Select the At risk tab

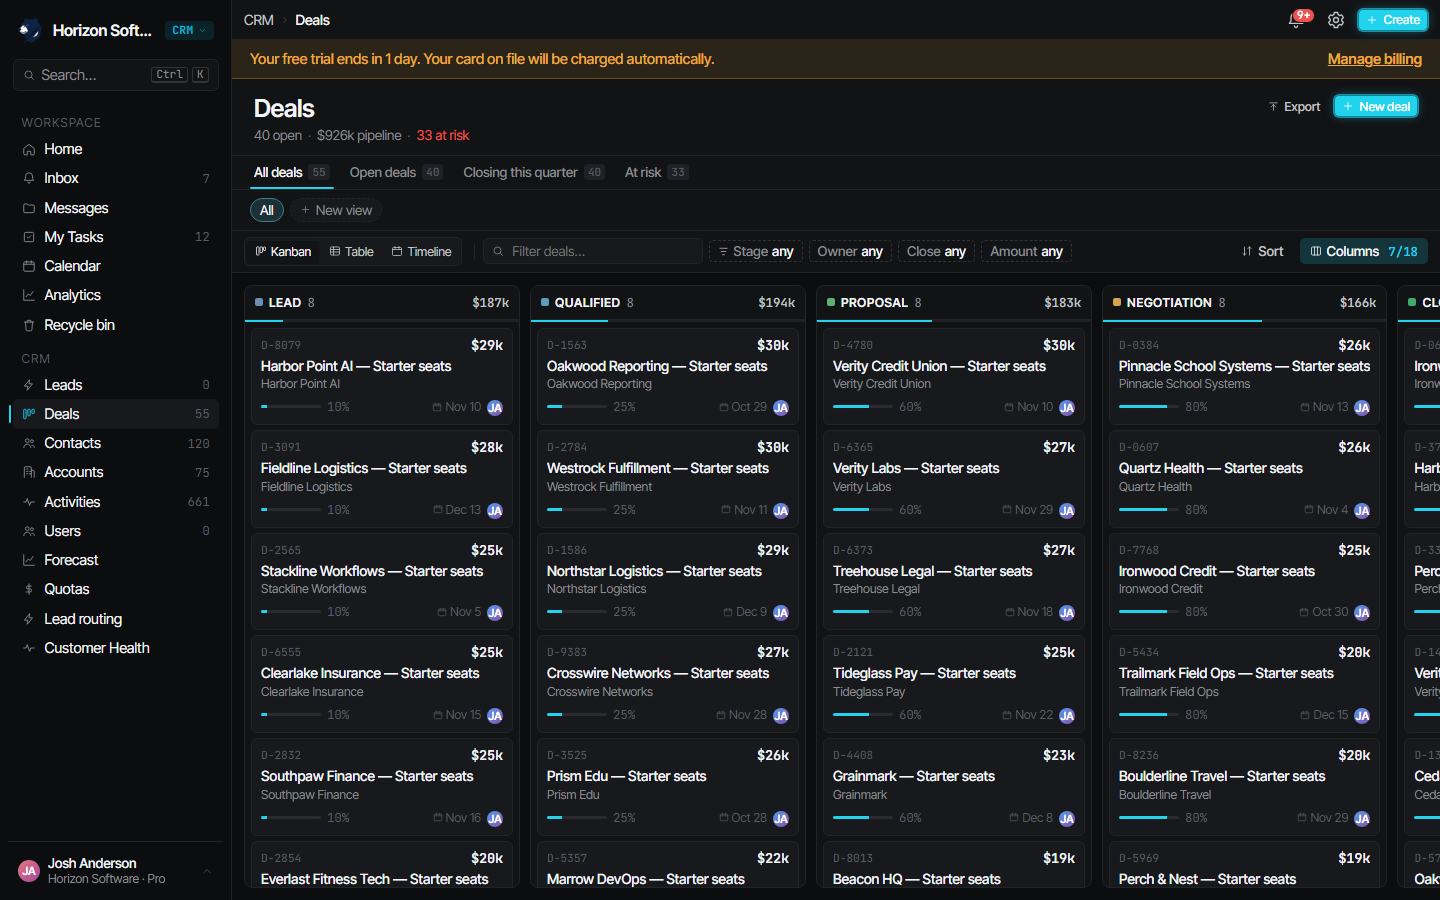click(x=656, y=172)
